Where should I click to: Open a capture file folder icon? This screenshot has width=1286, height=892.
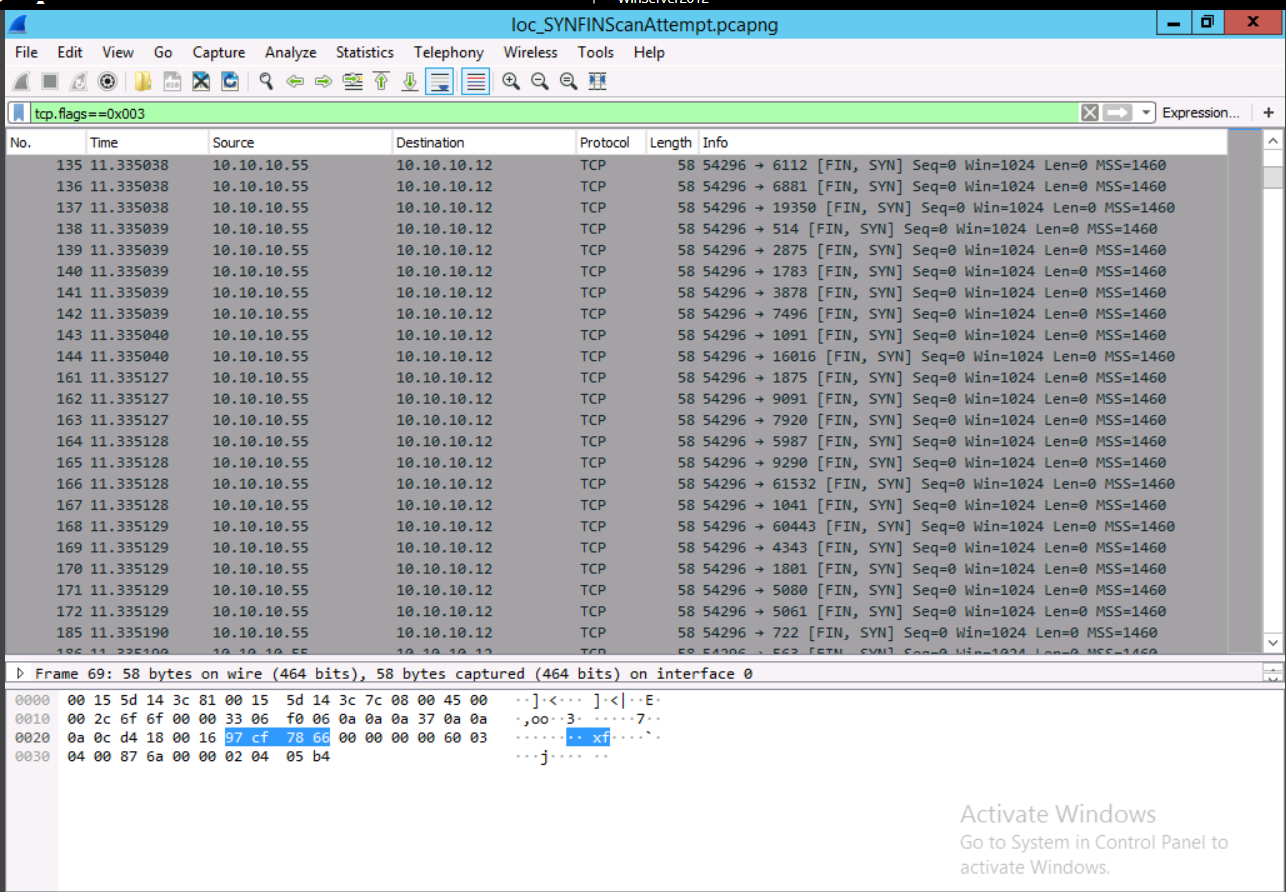[143, 82]
